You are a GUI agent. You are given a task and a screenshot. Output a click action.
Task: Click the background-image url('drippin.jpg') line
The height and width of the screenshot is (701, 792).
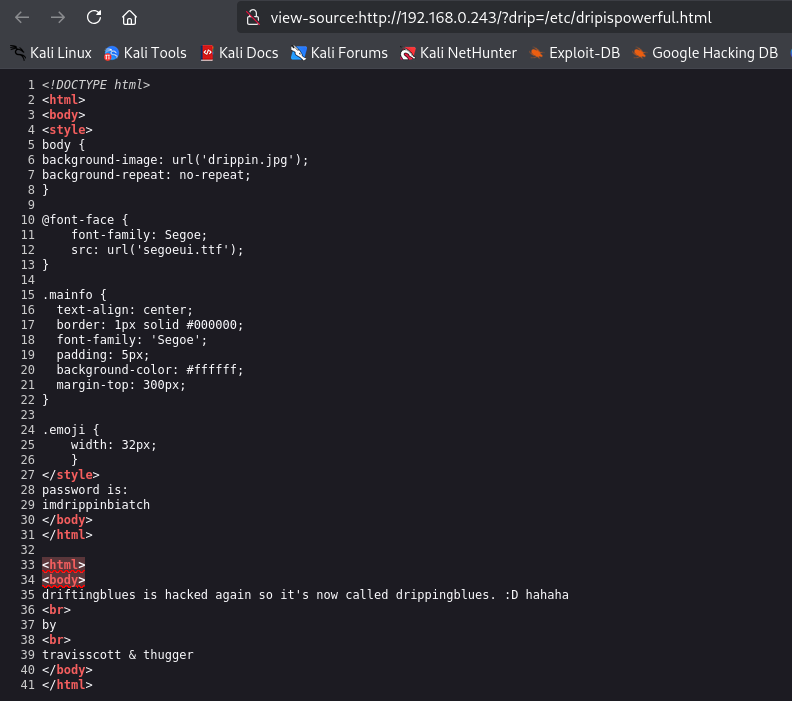point(175,160)
